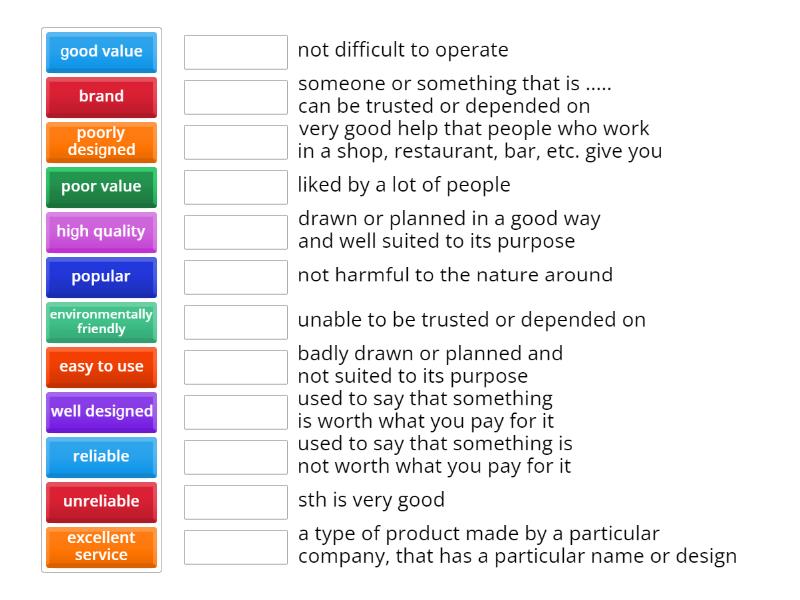Choose the blue 'popular' tile
800x600 pixels.
pyautogui.click(x=101, y=277)
